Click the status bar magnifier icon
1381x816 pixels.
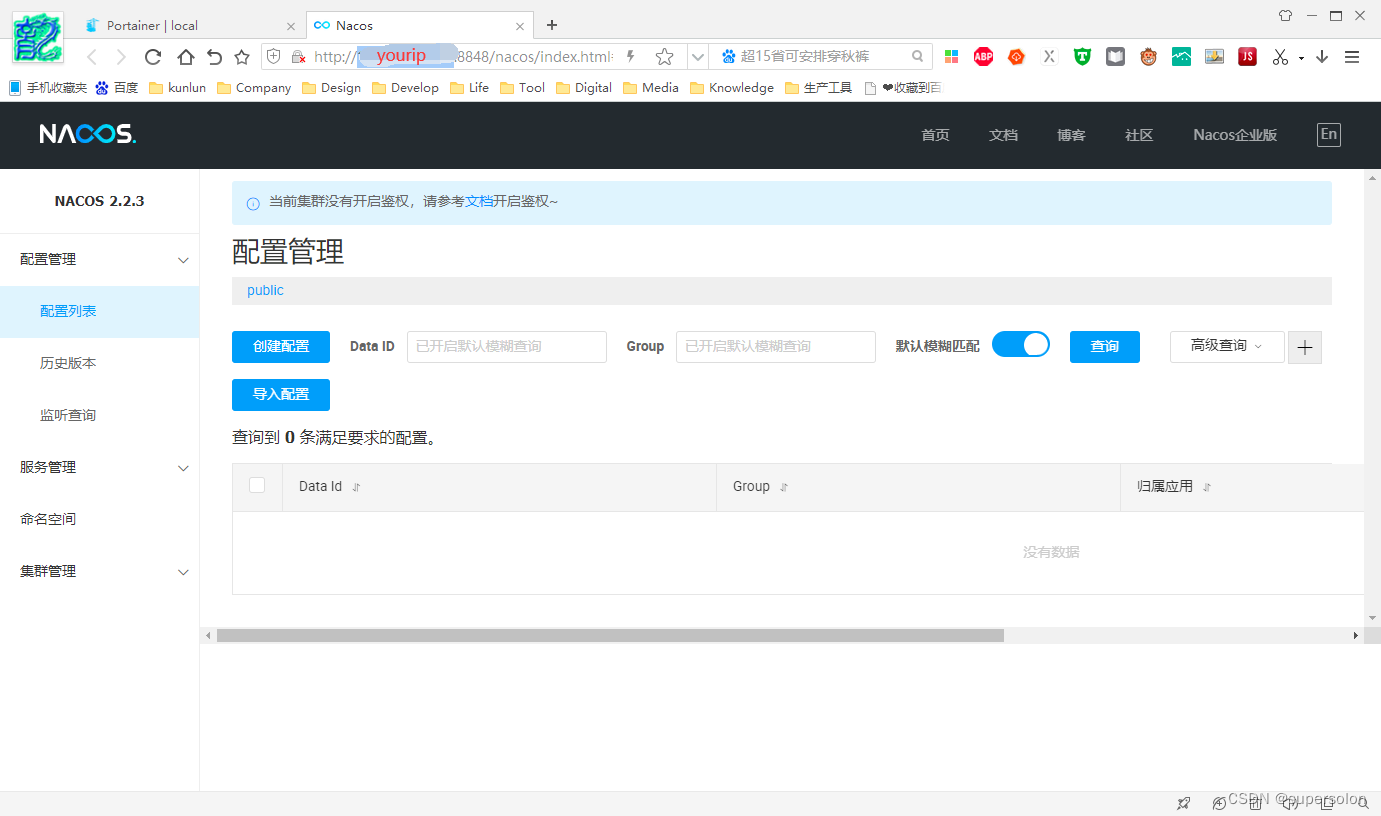[x=1363, y=803]
